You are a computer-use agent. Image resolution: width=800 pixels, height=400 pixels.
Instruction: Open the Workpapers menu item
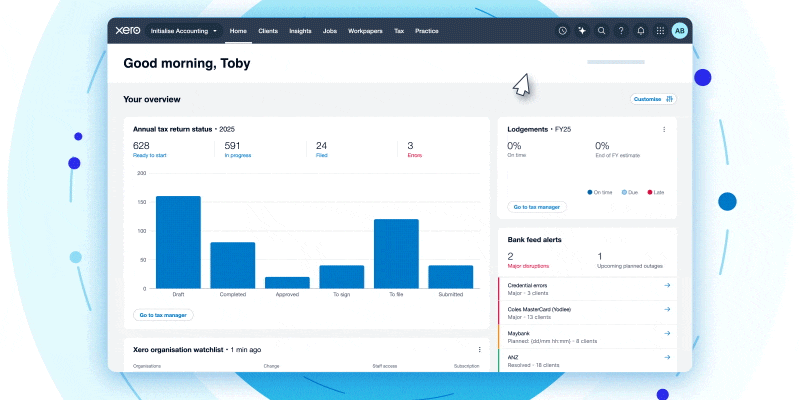point(365,31)
